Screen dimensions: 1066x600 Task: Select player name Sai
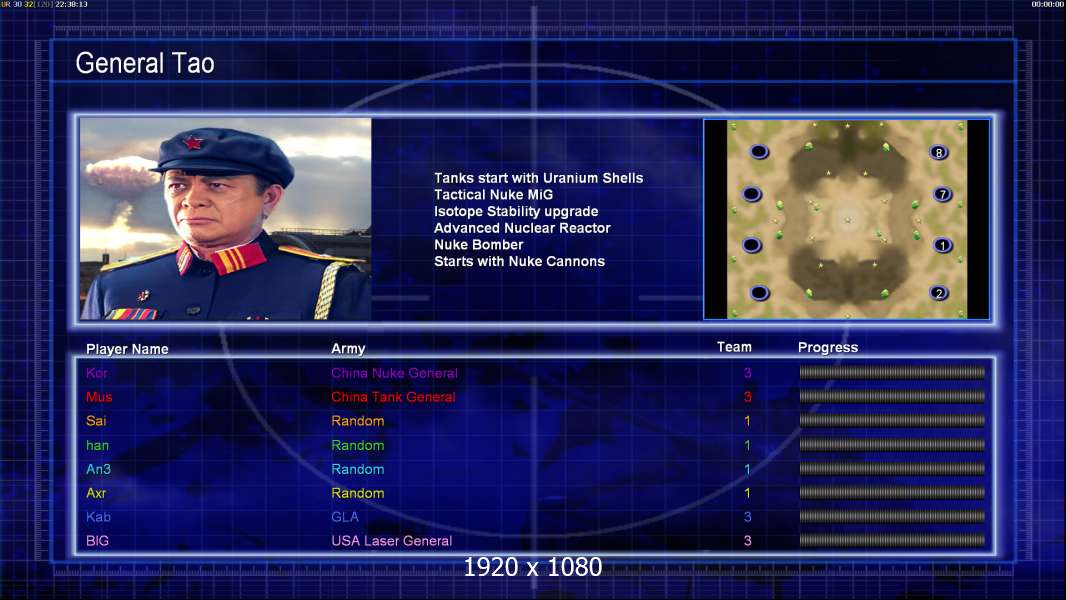tap(96, 421)
